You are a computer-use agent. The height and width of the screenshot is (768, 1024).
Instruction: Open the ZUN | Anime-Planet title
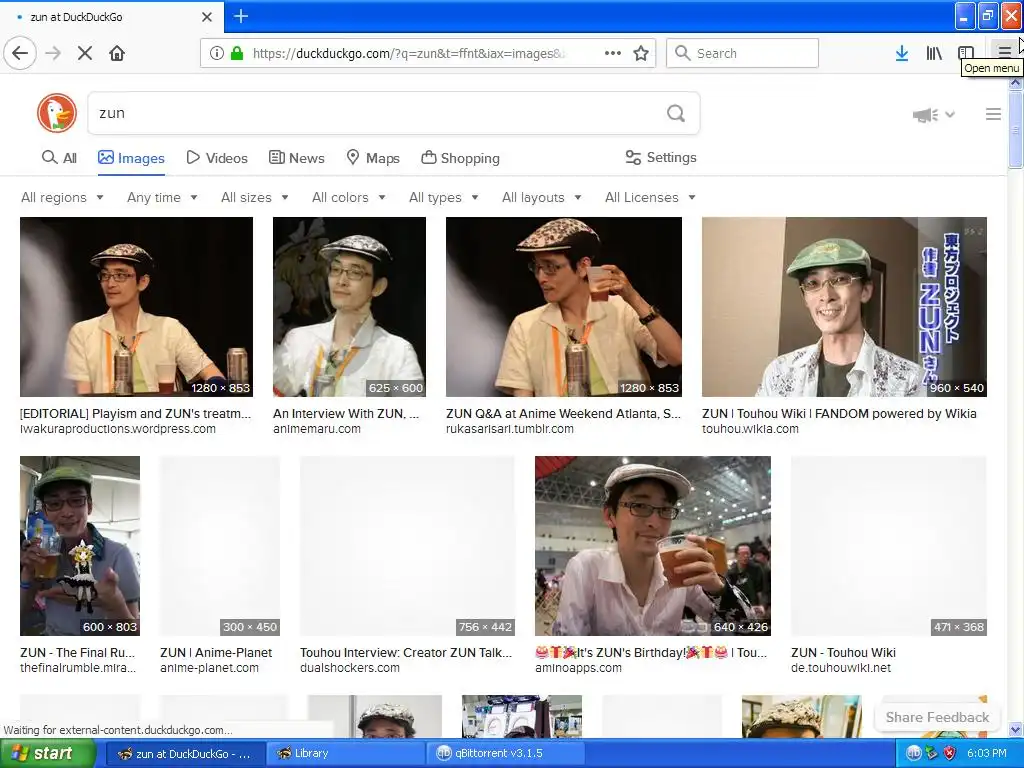point(216,652)
